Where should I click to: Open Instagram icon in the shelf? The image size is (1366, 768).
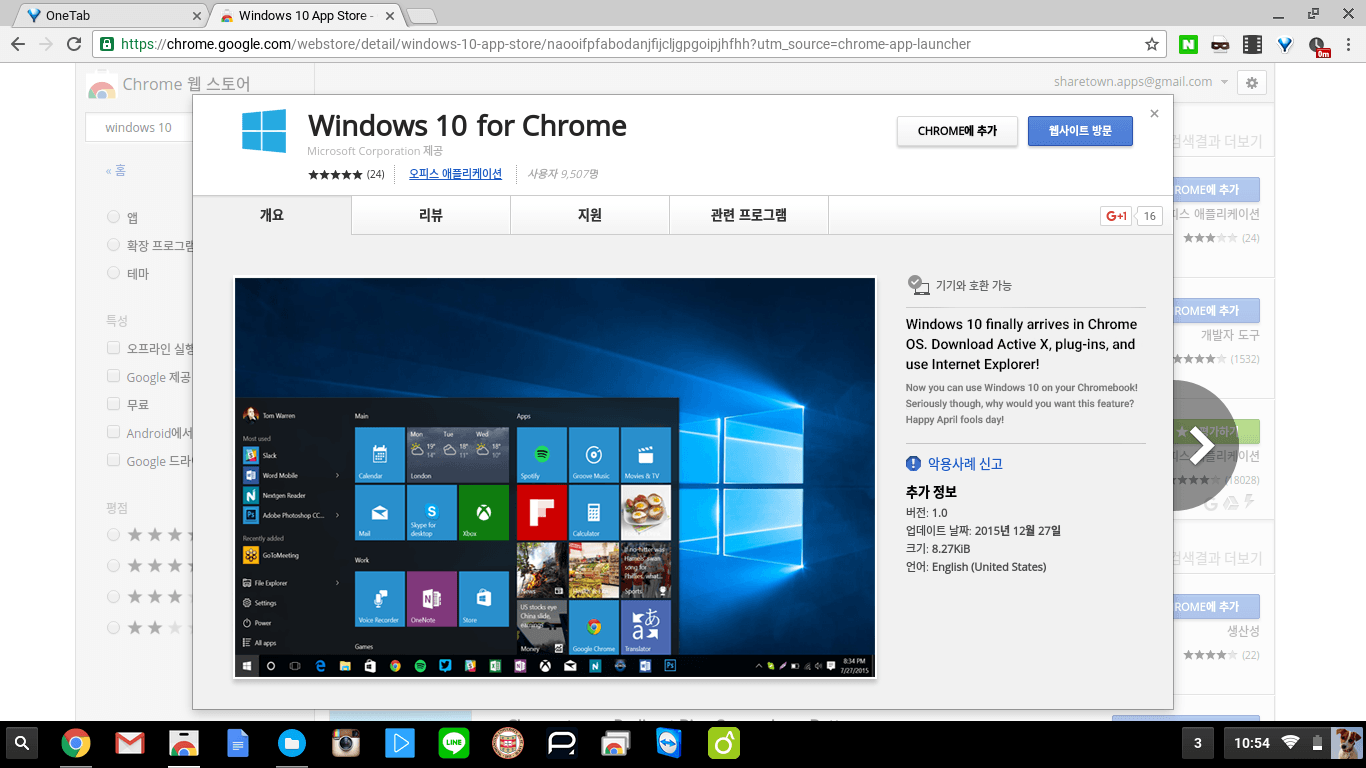346,743
